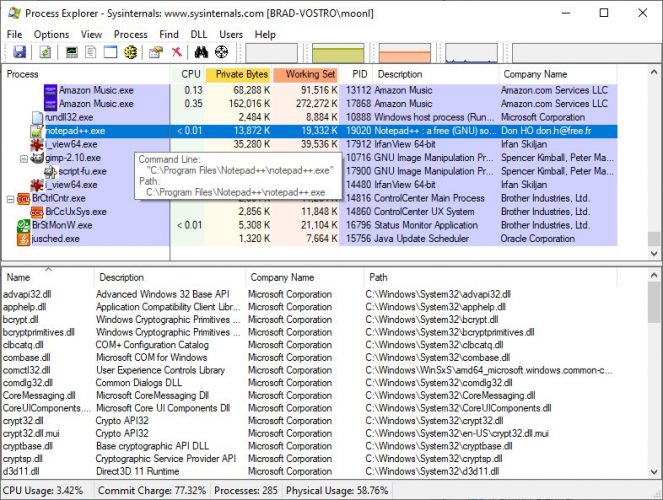
Task: Select the advapi32.dll row
Action: (x=310, y=295)
